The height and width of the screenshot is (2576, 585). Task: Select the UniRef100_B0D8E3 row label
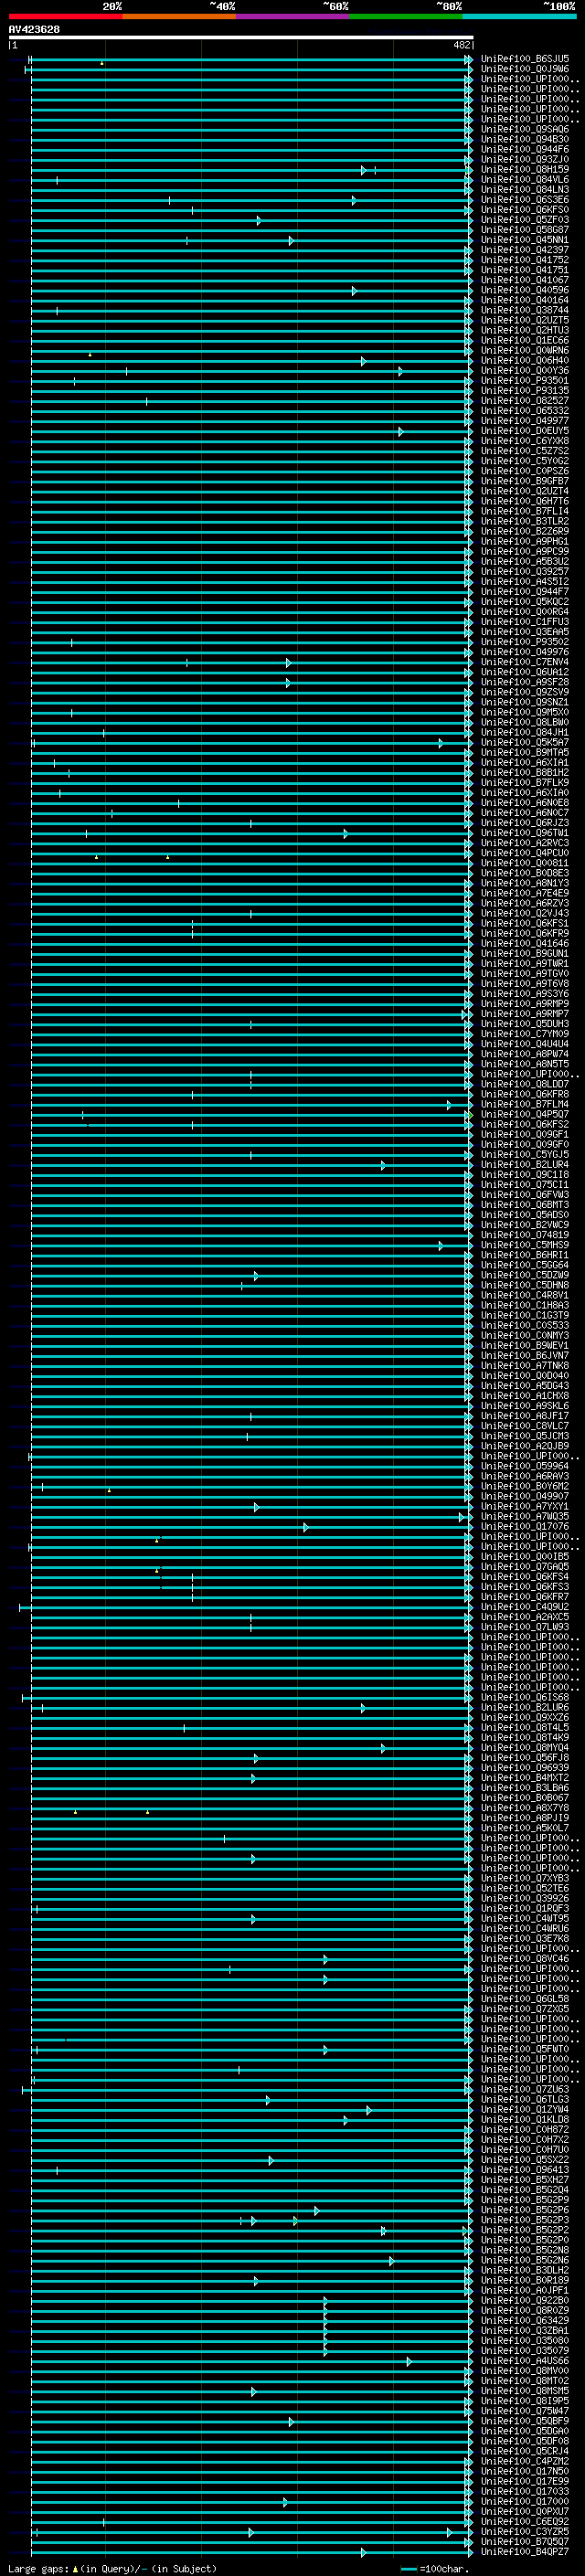tap(525, 873)
